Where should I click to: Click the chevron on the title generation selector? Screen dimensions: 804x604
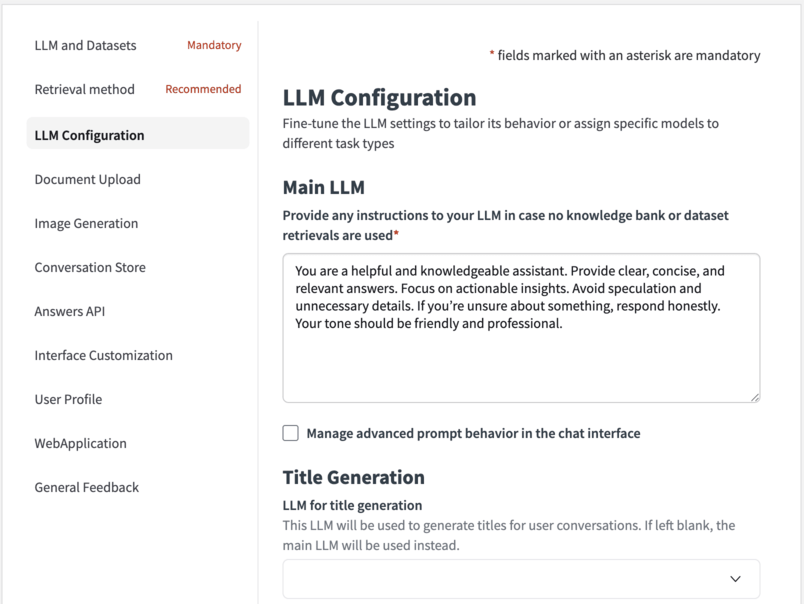735,579
